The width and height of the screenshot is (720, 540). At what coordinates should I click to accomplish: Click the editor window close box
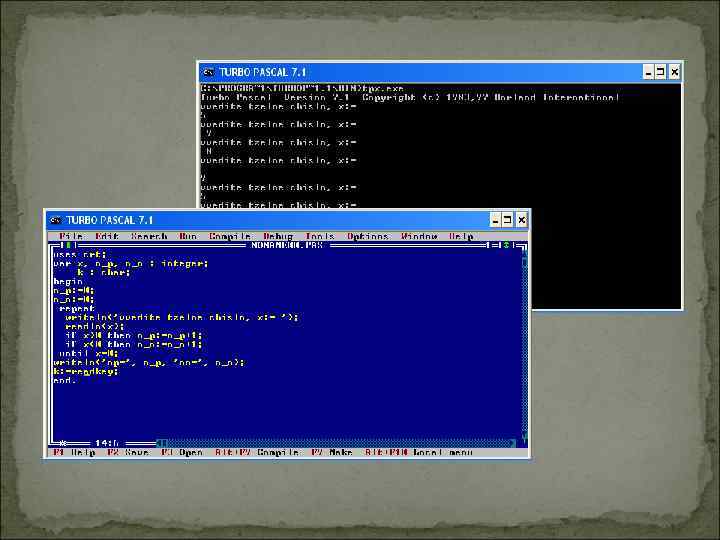(x=68, y=246)
